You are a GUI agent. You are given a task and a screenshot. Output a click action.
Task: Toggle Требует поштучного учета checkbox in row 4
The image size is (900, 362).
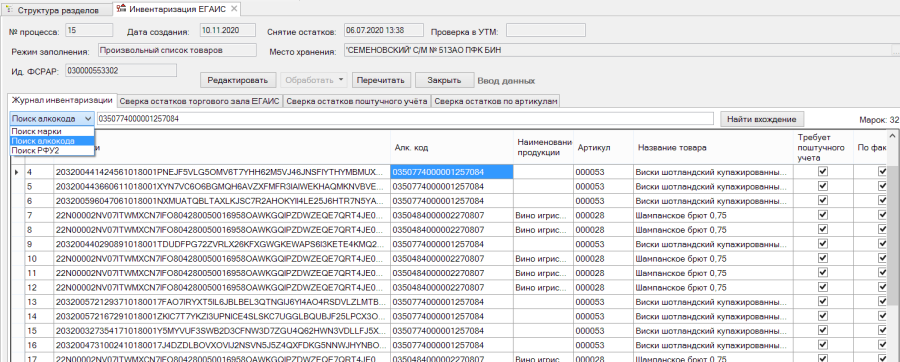(823, 171)
